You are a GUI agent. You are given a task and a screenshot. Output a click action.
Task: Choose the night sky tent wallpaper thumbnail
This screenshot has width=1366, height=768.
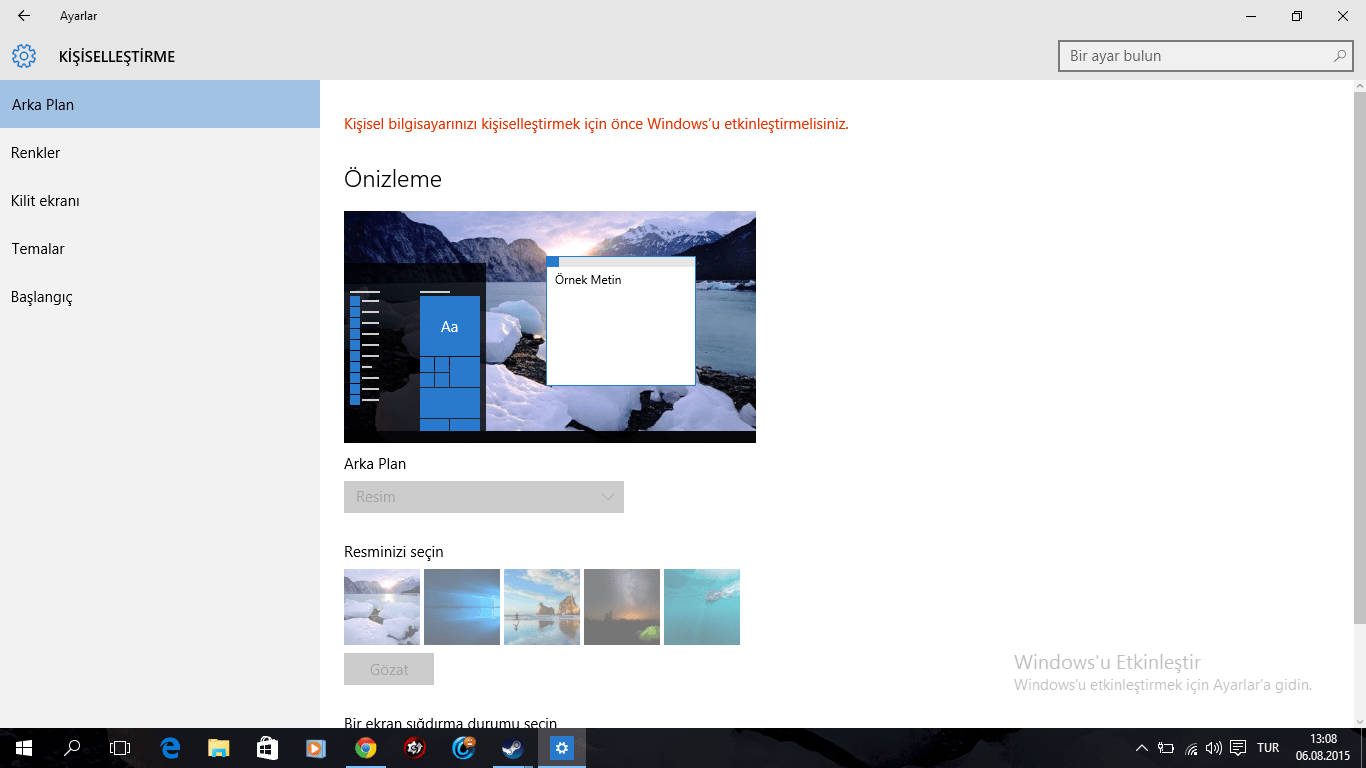[x=622, y=607]
